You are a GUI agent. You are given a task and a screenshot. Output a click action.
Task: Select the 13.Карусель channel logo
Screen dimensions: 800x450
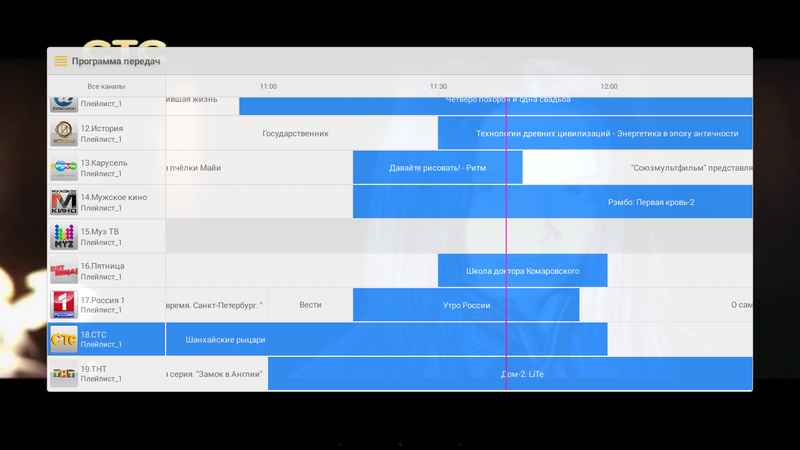tap(64, 167)
